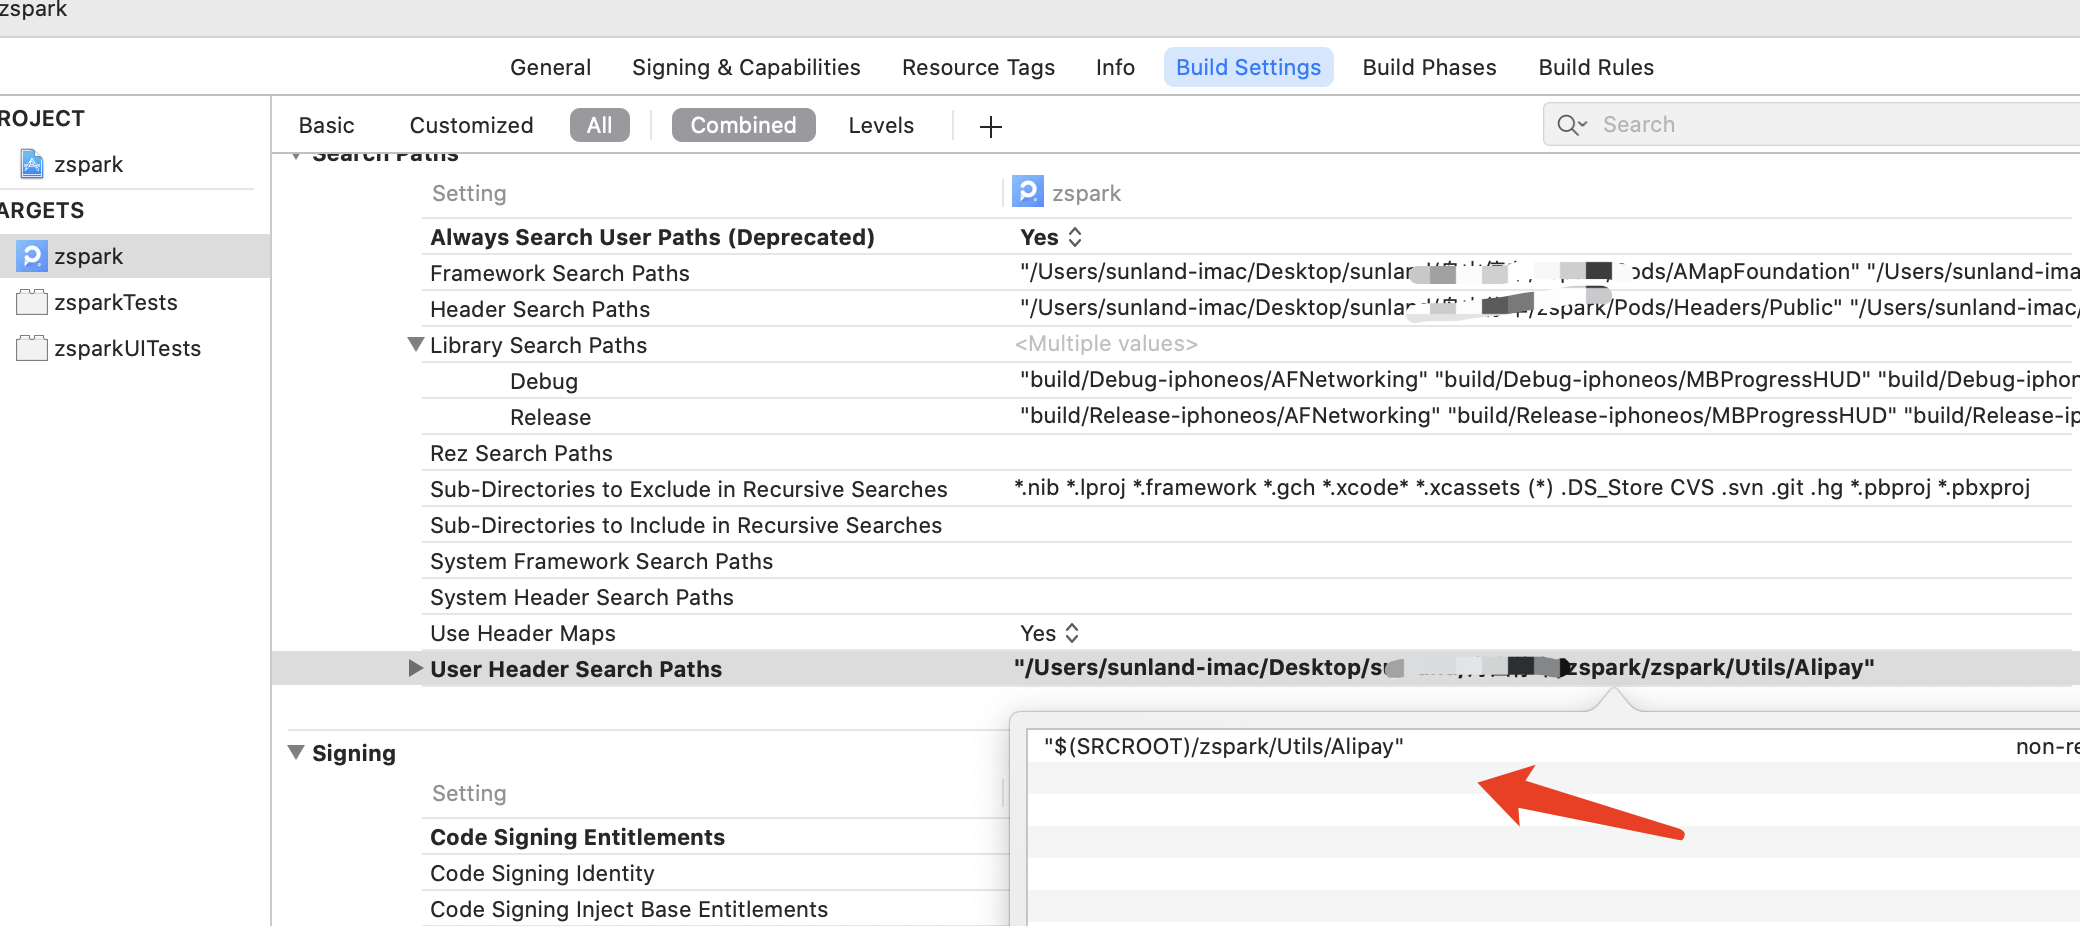Click the search magnifier icon
Viewport: 2080px width, 926px height.
click(1570, 125)
